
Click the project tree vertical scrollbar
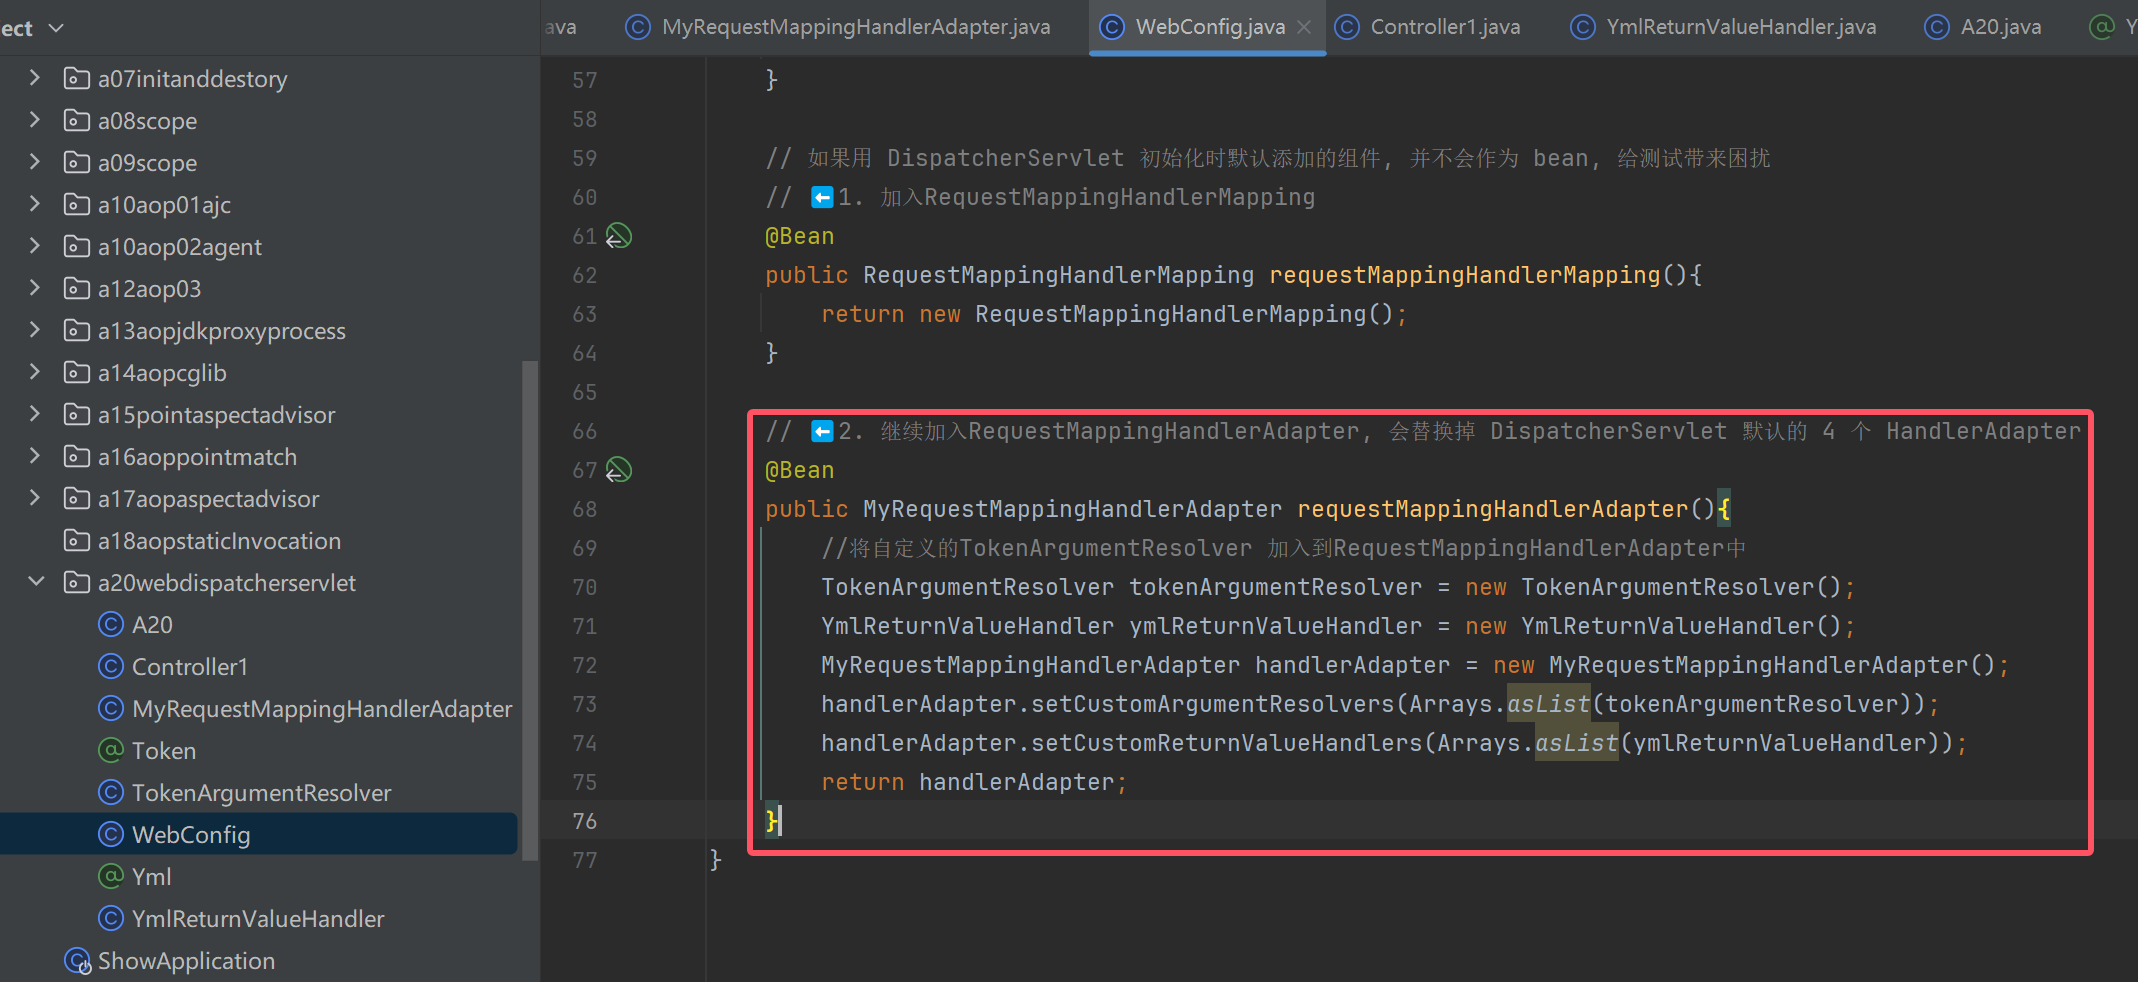pos(530,610)
